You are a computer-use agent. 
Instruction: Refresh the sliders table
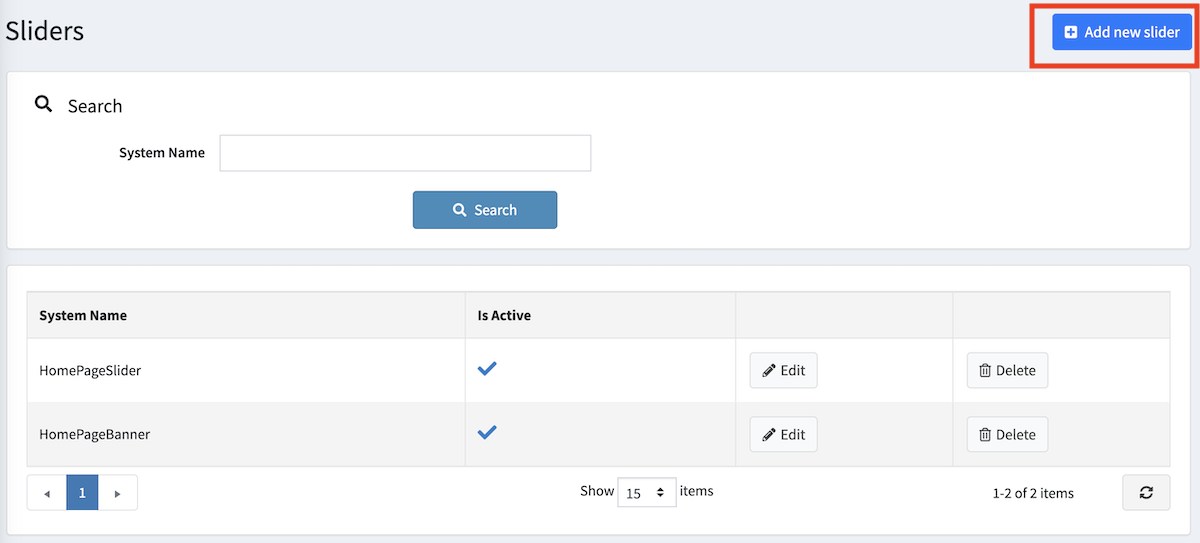point(1146,492)
